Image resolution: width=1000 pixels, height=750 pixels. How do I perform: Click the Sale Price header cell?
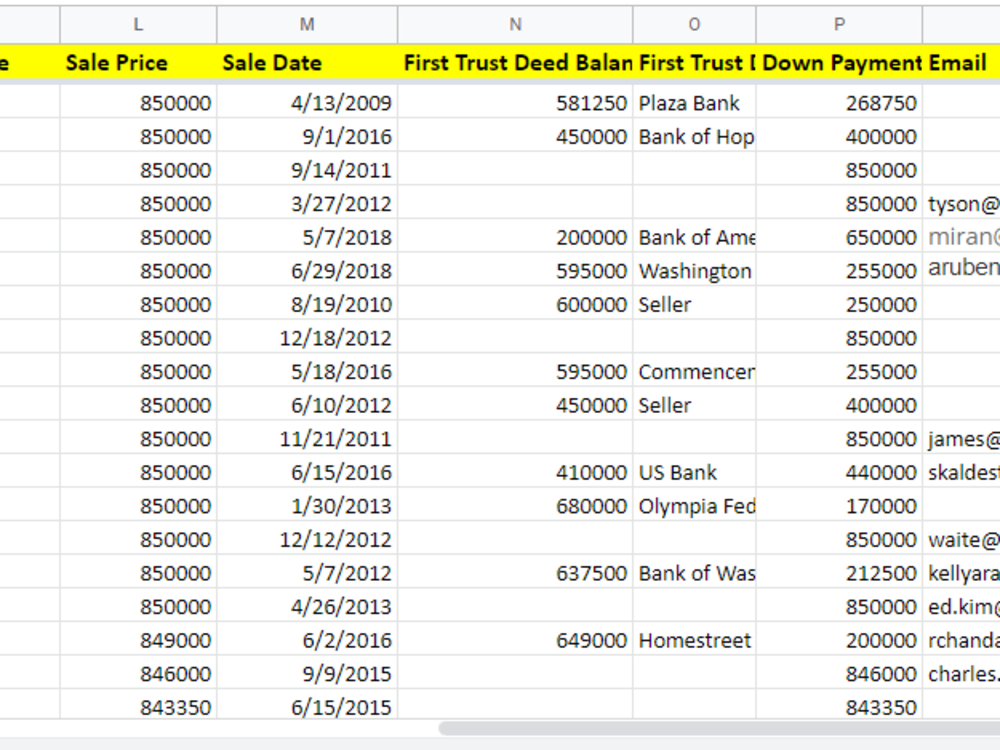point(138,62)
